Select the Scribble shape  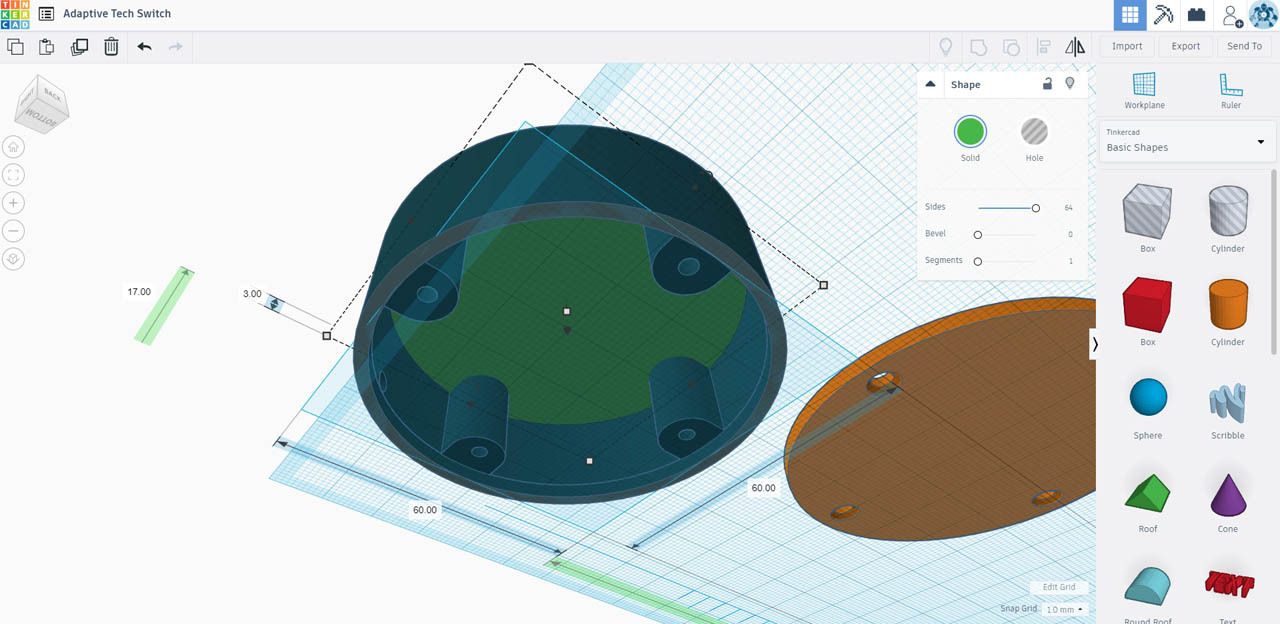(1227, 402)
